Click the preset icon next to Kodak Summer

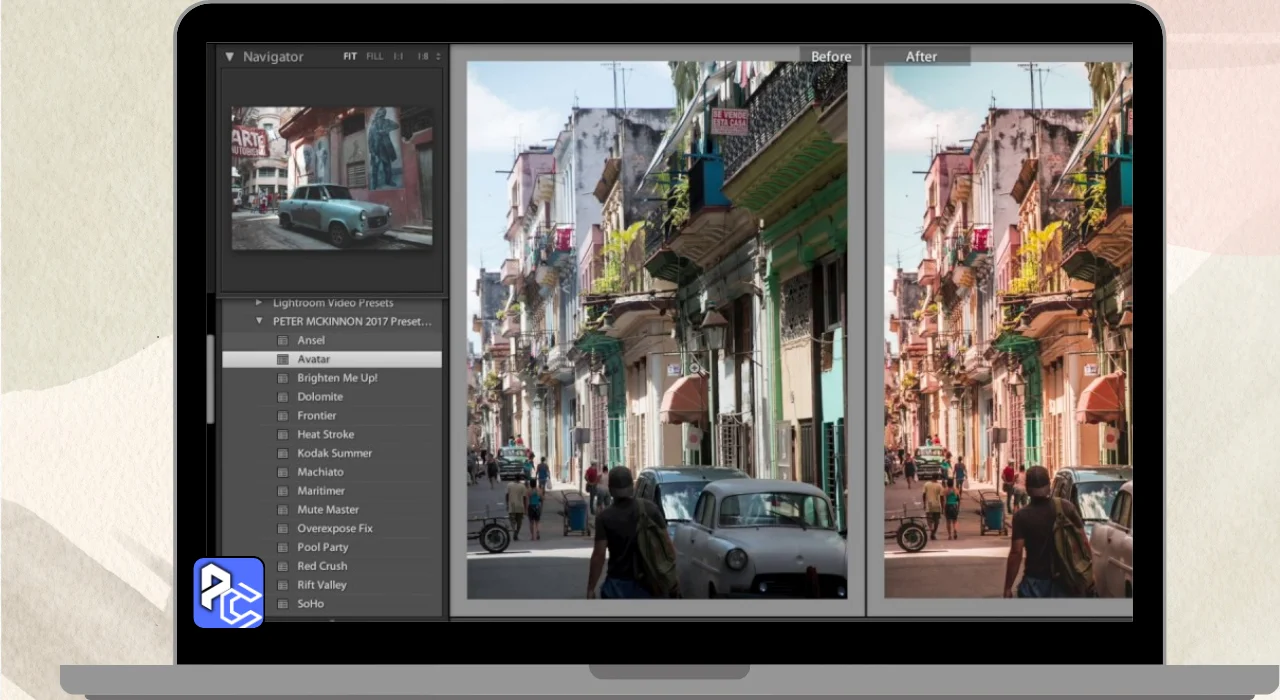283,453
